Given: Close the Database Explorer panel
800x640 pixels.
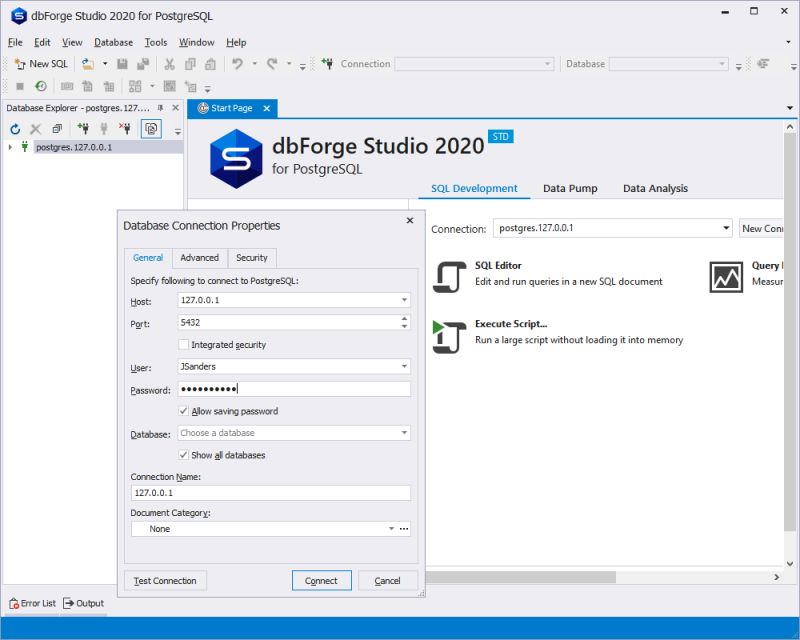Looking at the screenshot, I should (176, 108).
